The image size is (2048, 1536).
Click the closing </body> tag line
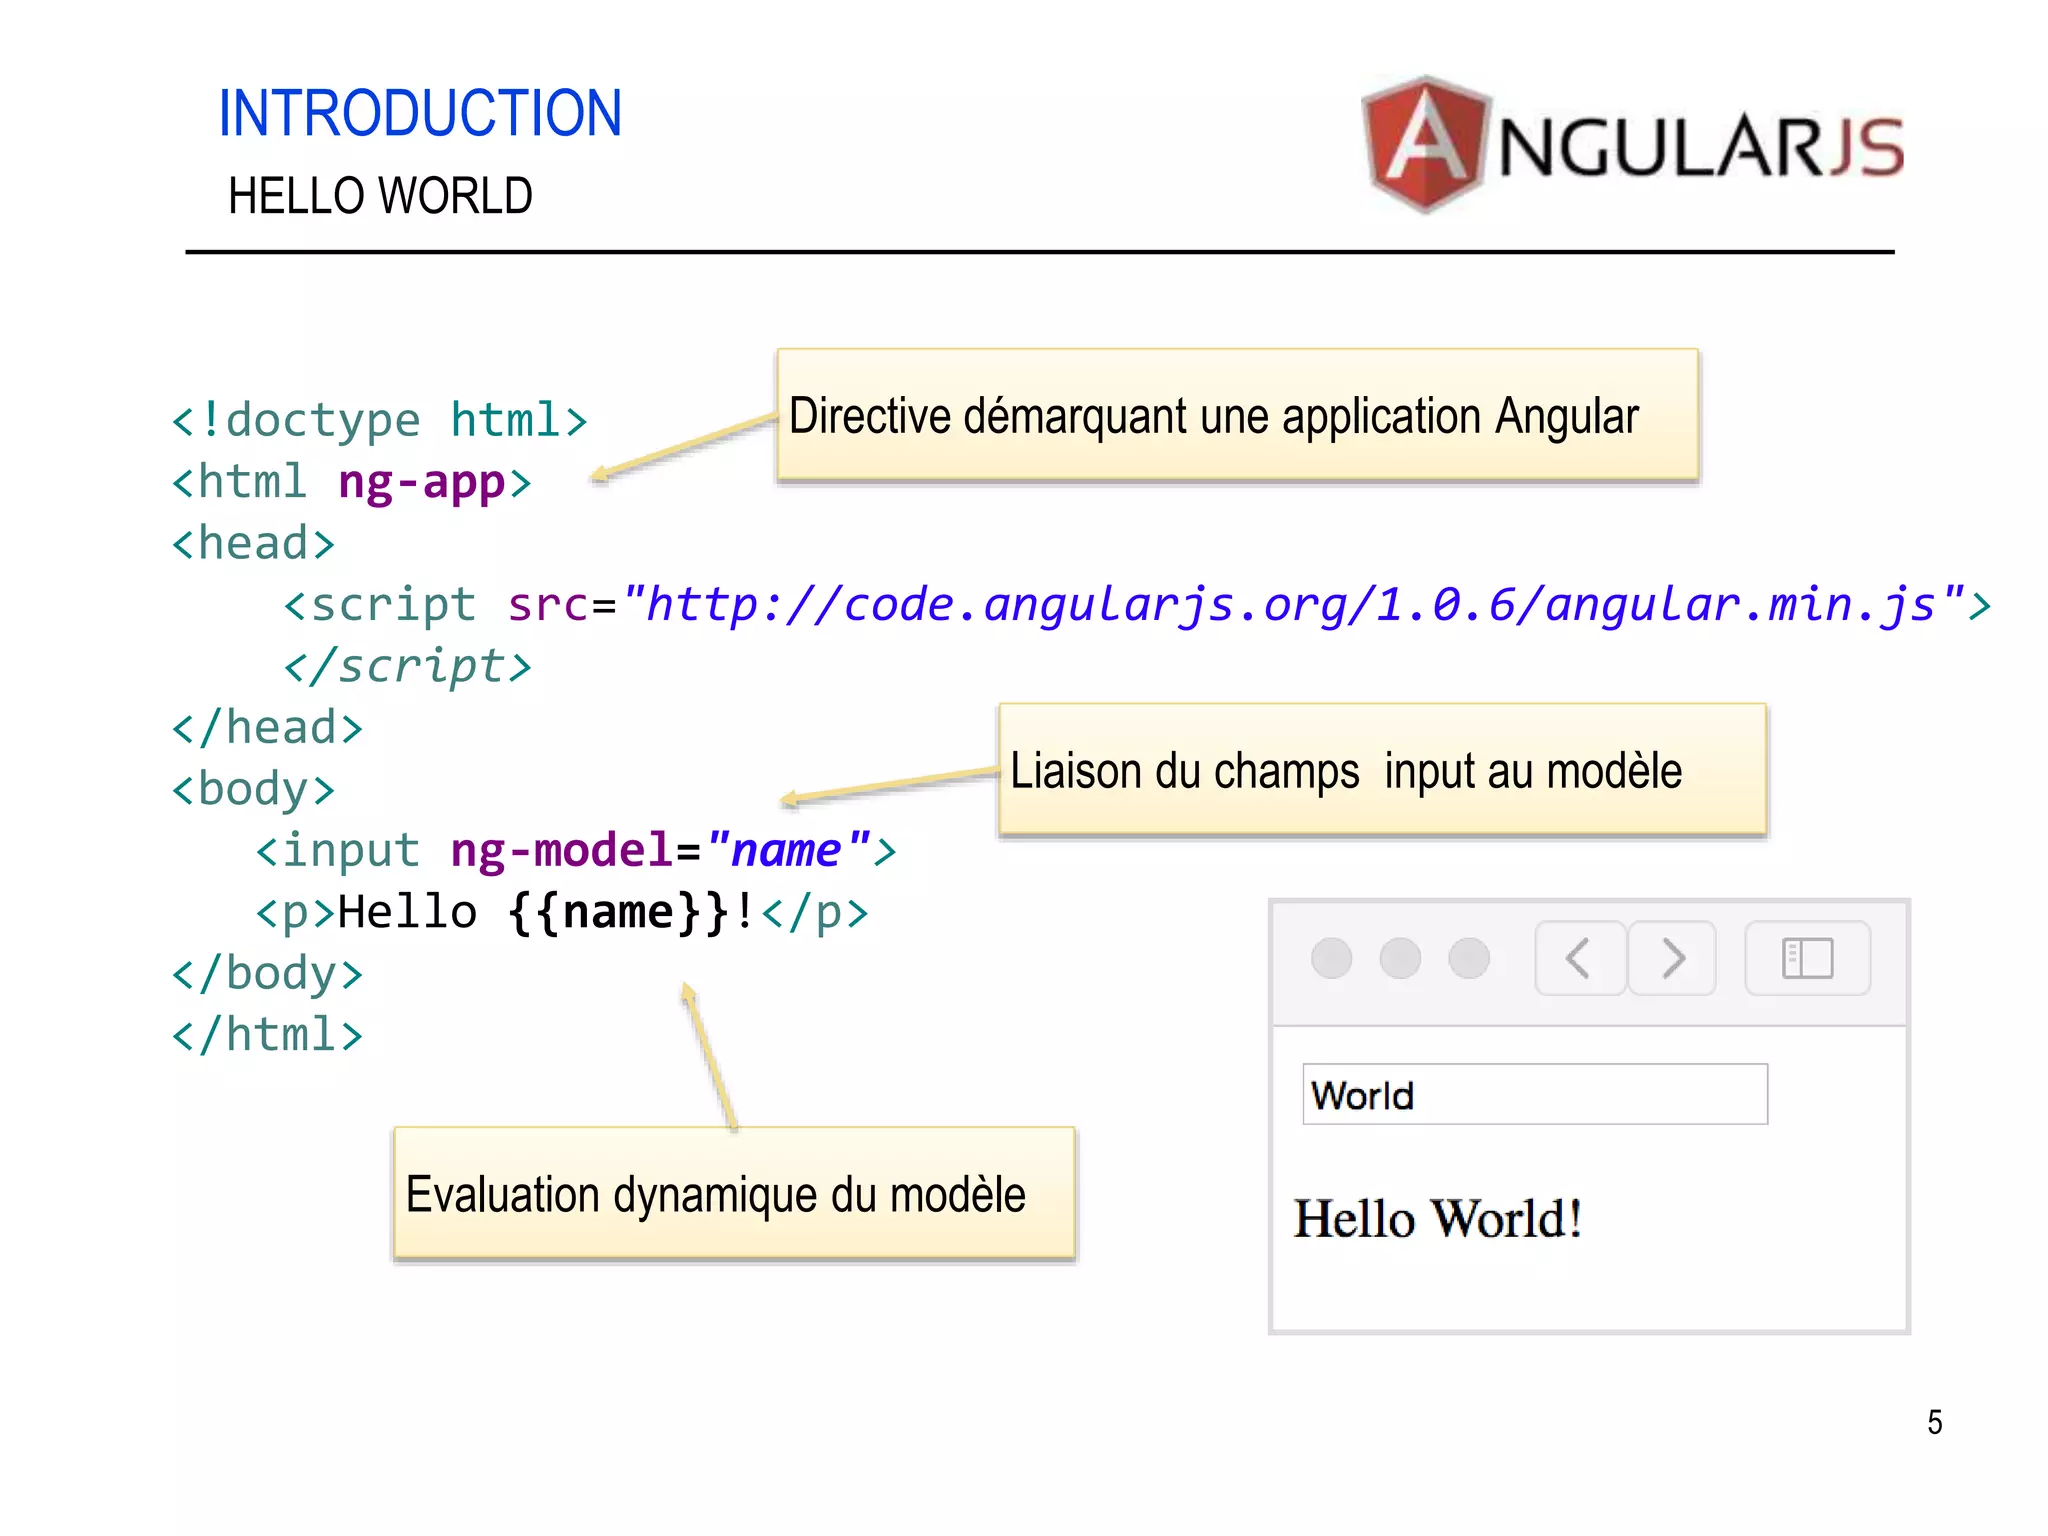point(267,974)
